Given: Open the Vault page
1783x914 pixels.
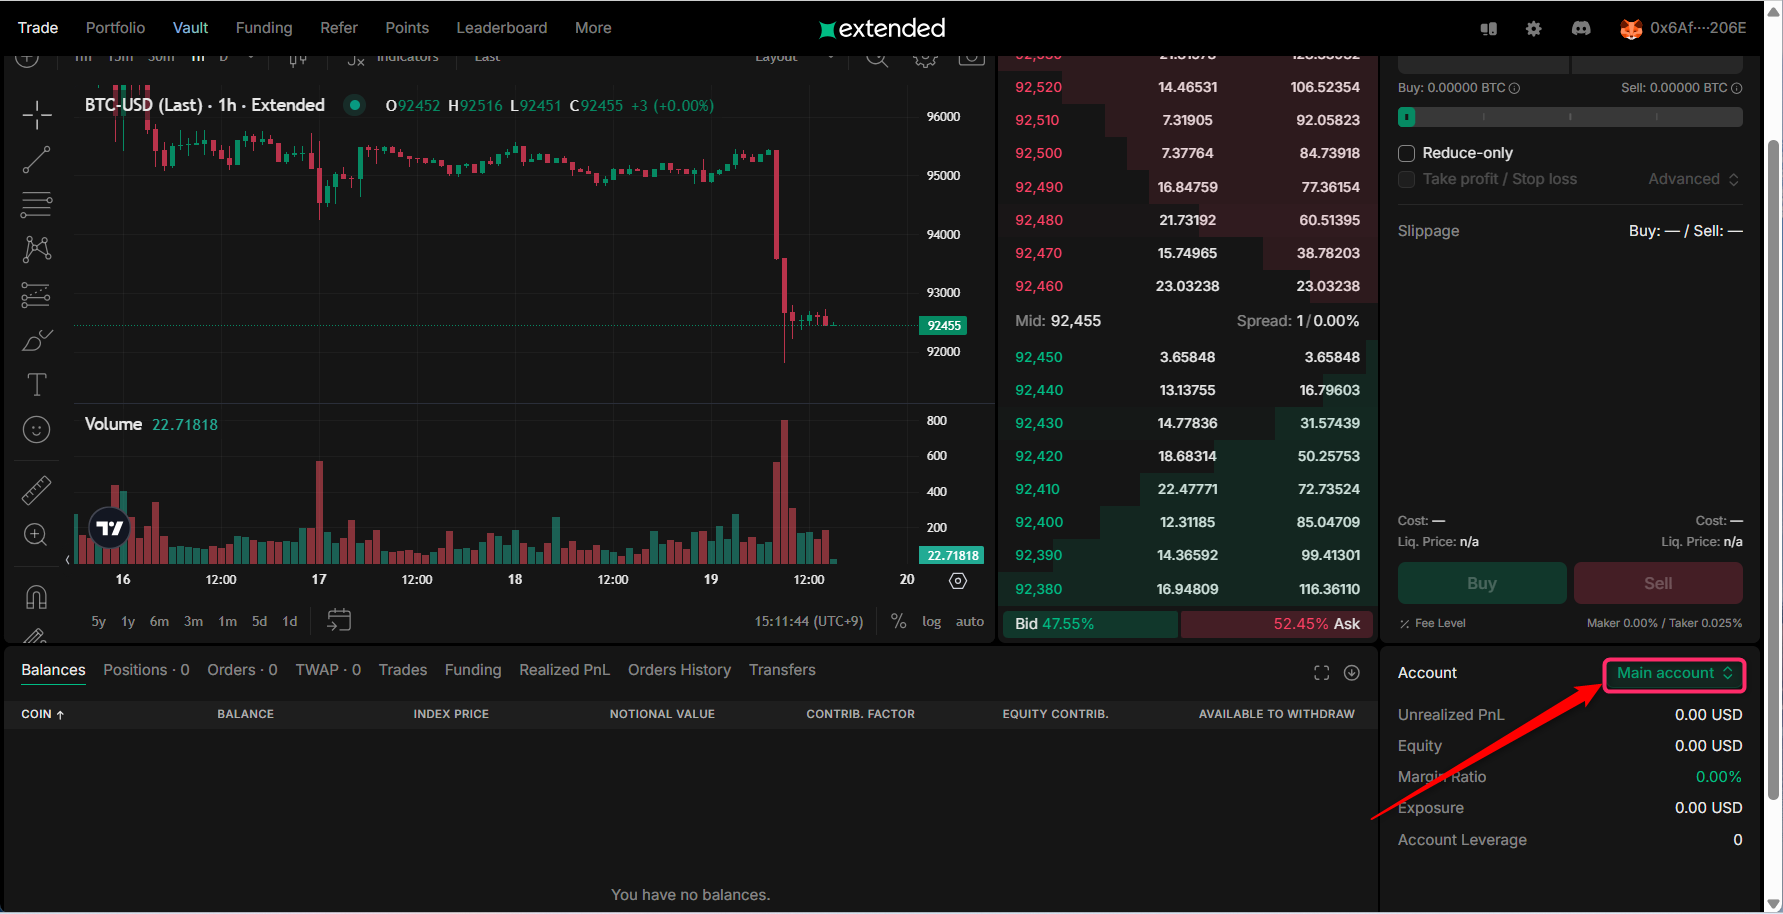Looking at the screenshot, I should 190,28.
